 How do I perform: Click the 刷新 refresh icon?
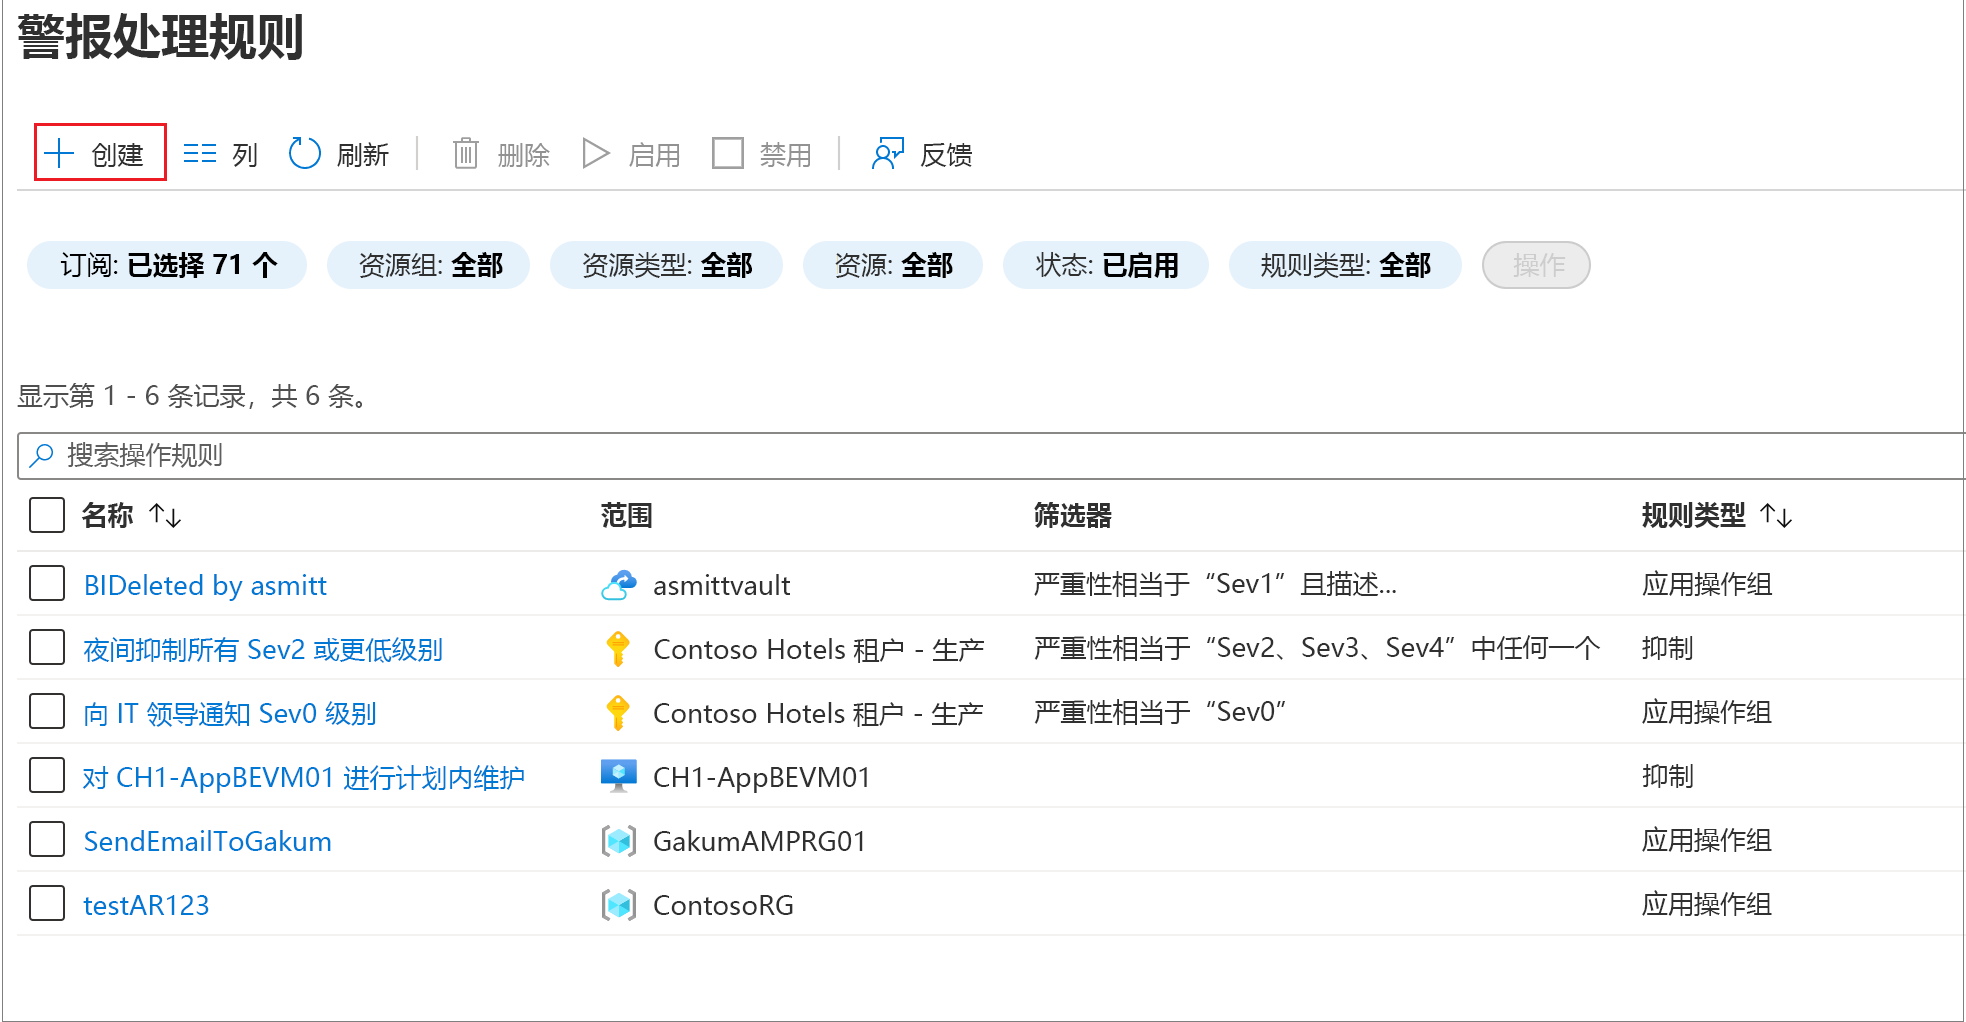tap(304, 153)
